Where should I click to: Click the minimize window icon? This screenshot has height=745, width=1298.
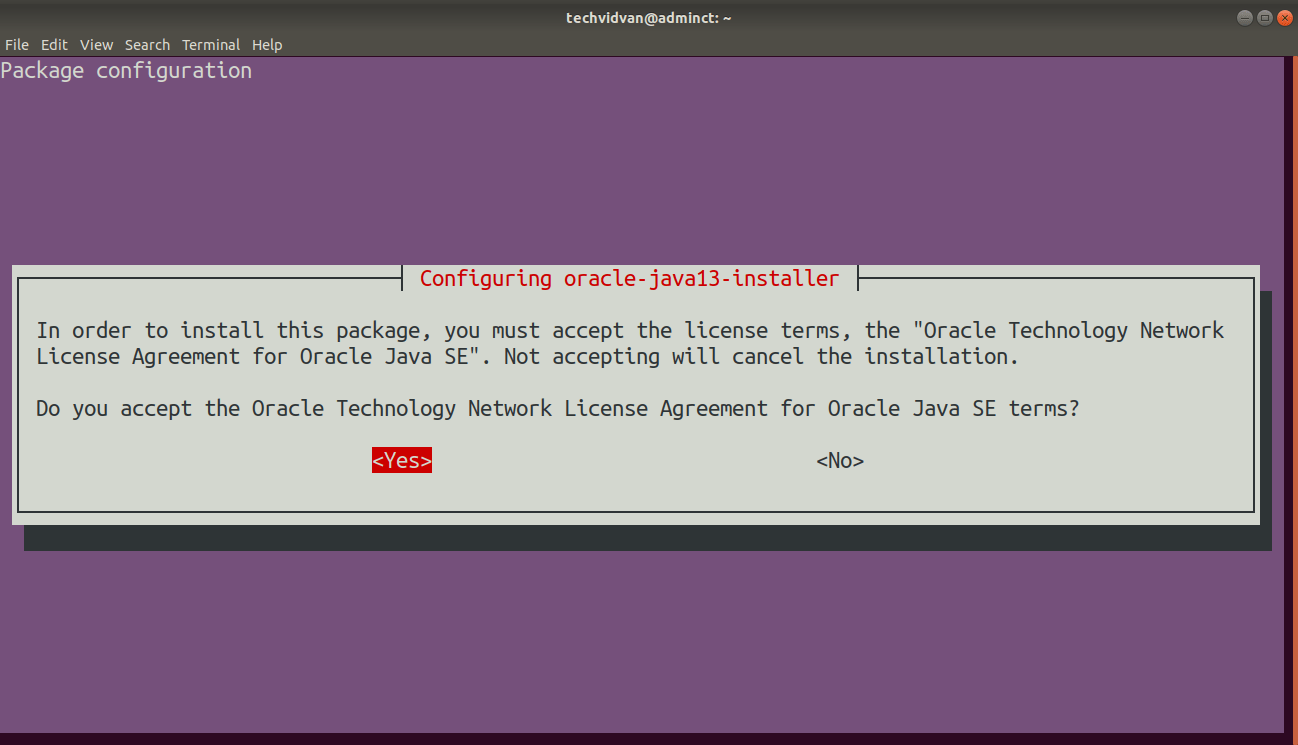point(1244,17)
